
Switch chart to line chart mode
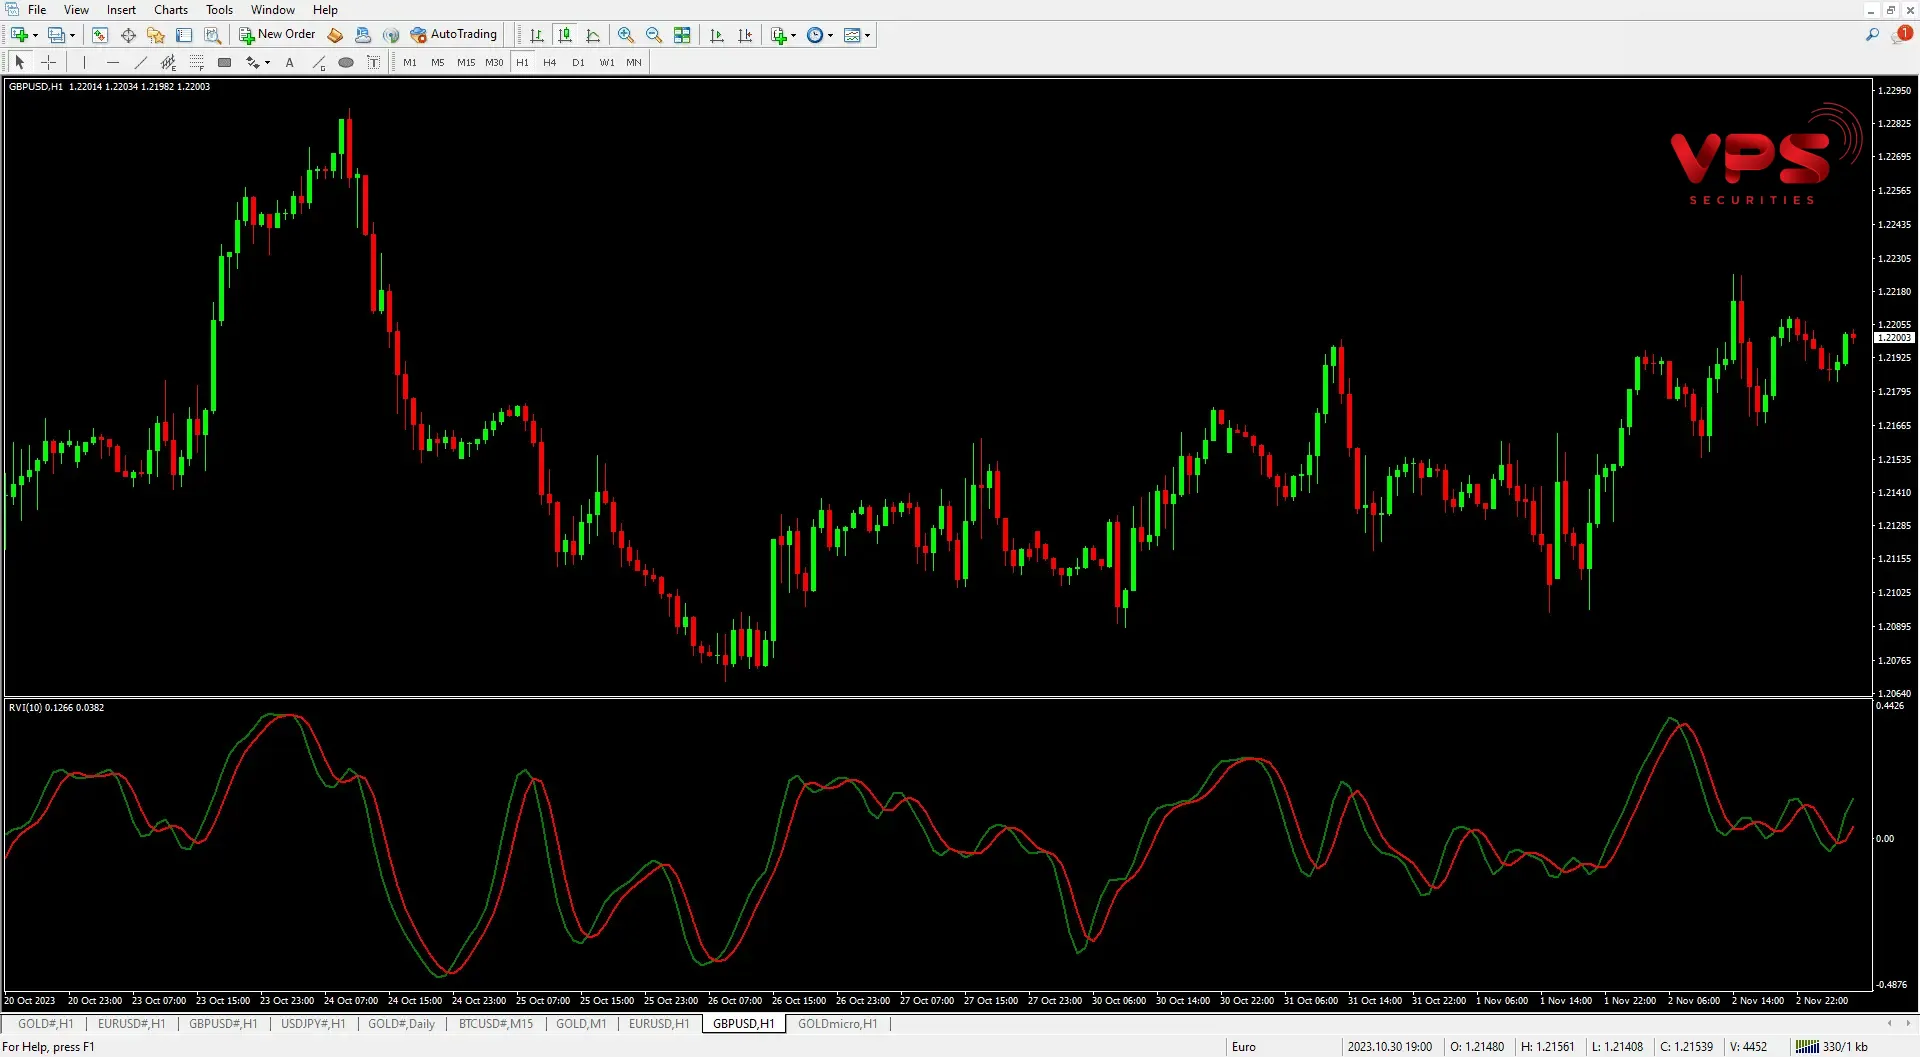(593, 35)
